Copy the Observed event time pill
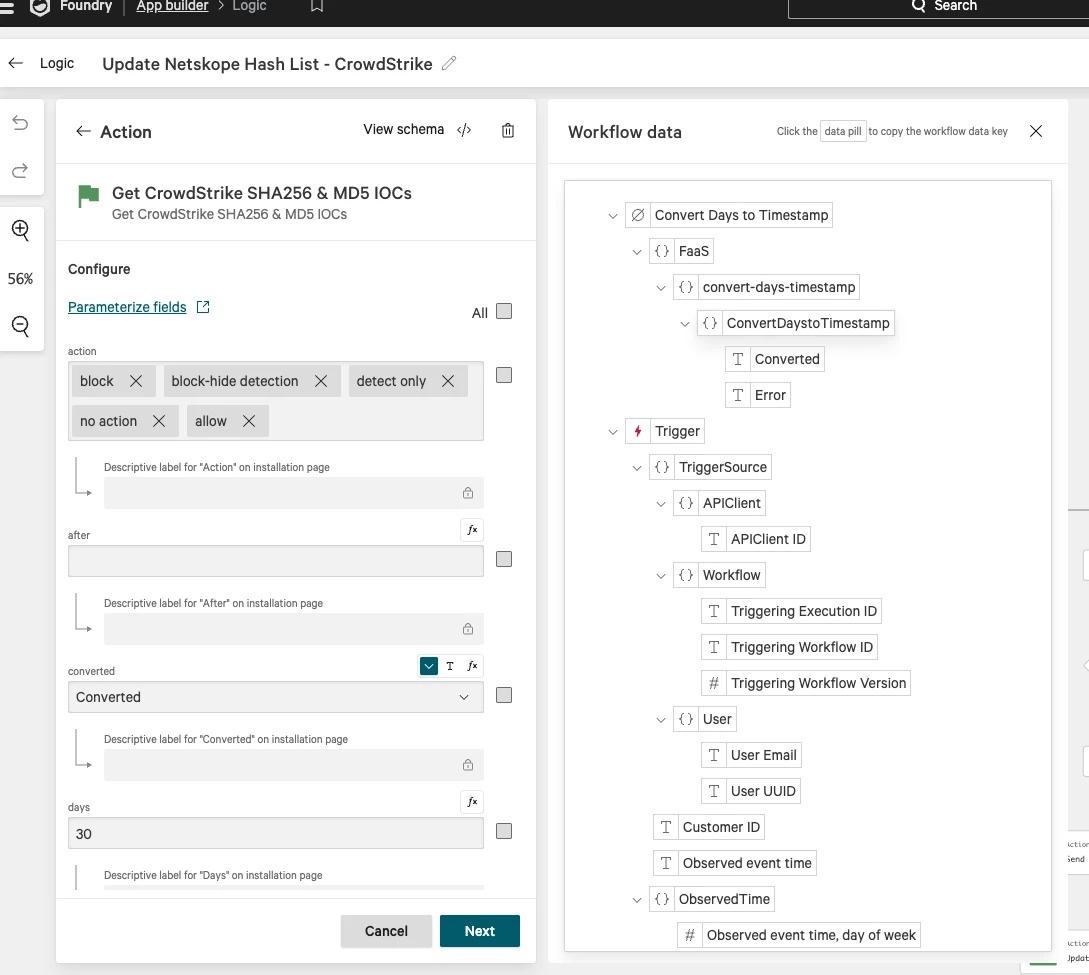The width and height of the screenshot is (1089, 975). coord(735,863)
